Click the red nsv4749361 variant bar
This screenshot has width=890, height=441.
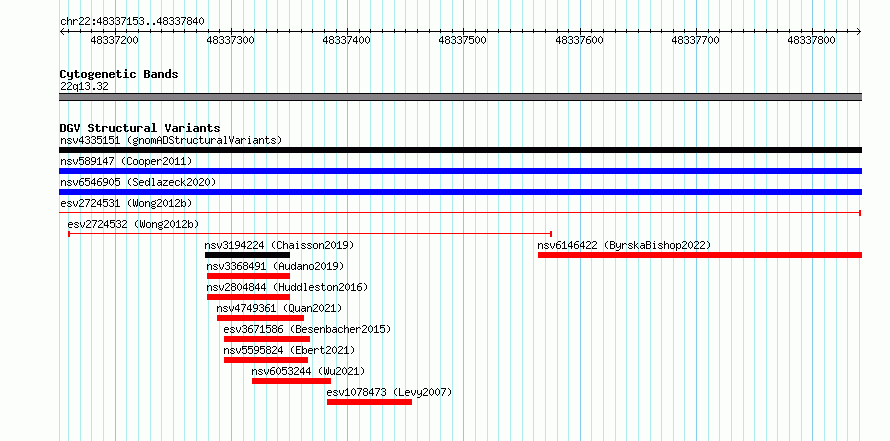[x=261, y=318]
